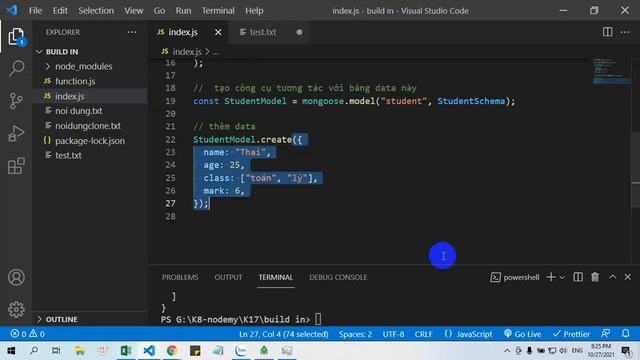Image resolution: width=640 pixels, height=360 pixels.
Task: Split the terminal panel
Action: point(578,277)
